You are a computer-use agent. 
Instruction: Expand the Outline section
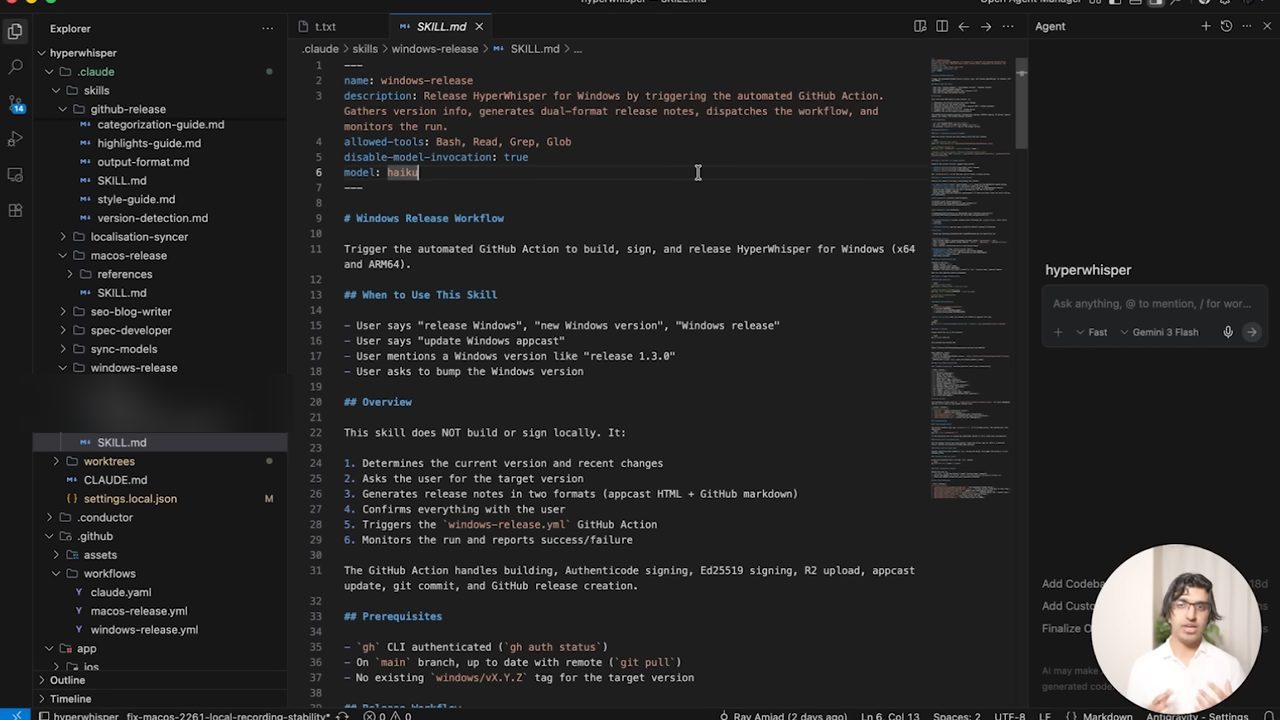tap(67, 680)
